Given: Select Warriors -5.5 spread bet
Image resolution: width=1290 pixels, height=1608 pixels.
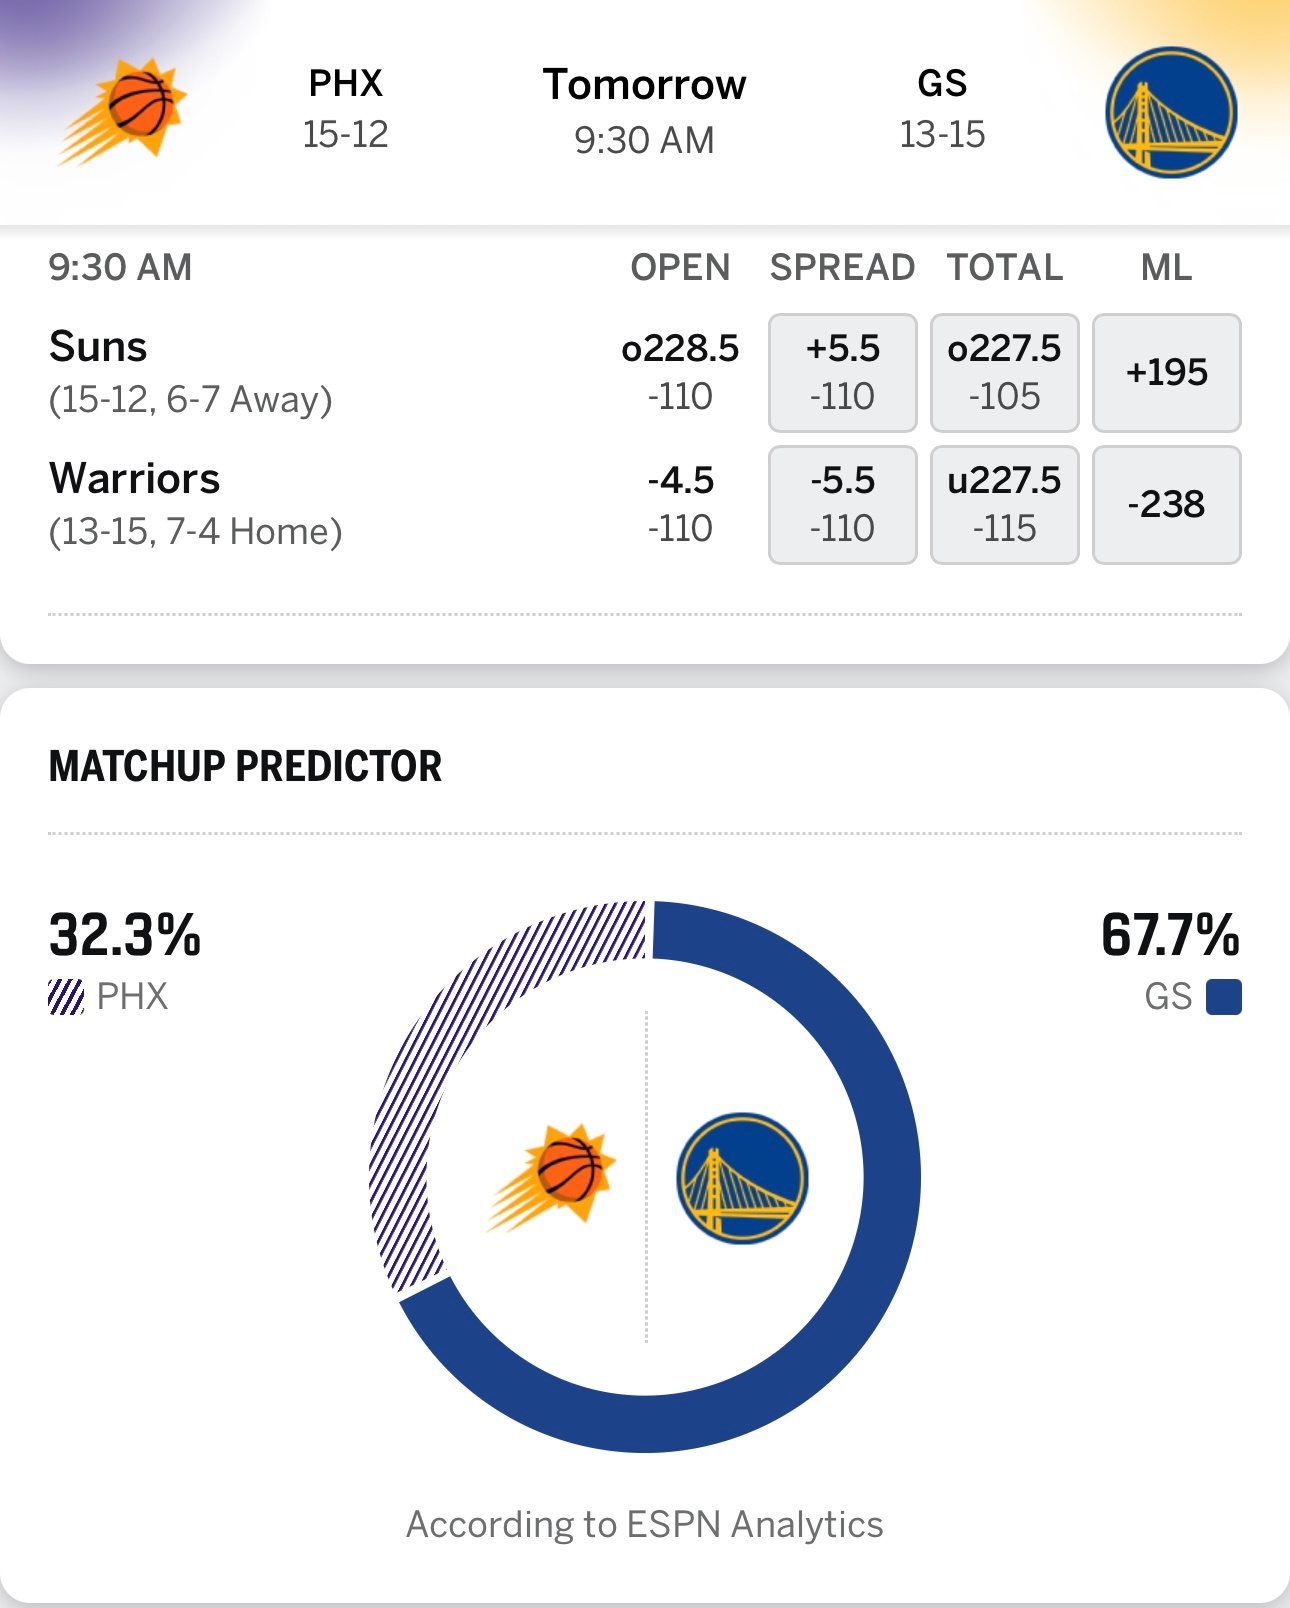Looking at the screenshot, I should 842,504.
